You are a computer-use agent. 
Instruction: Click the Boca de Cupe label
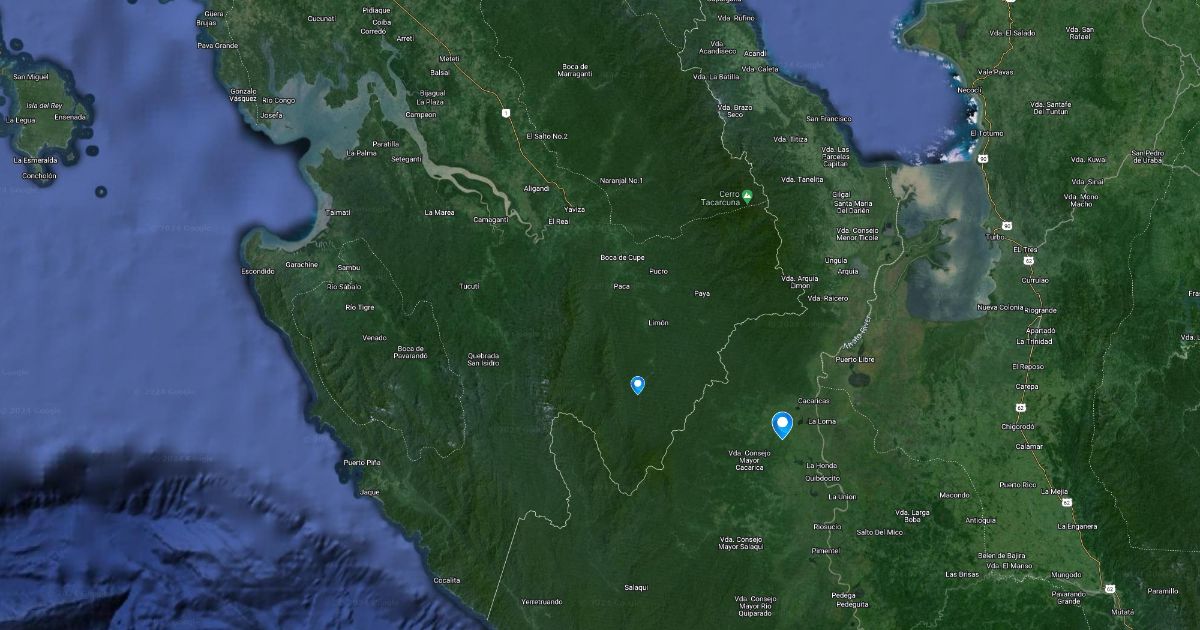click(622, 257)
